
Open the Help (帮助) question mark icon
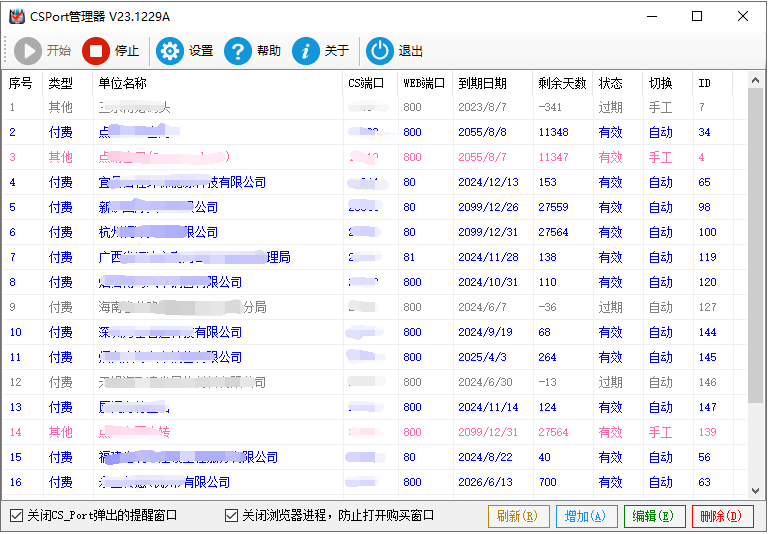(x=238, y=51)
